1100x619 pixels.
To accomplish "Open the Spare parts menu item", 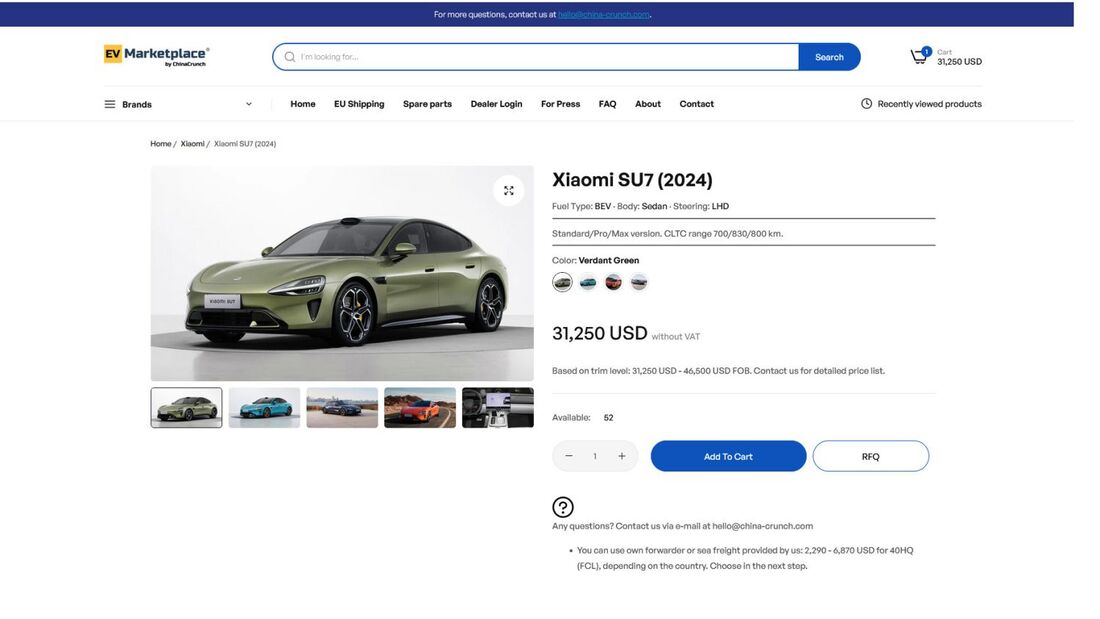I will click(427, 104).
